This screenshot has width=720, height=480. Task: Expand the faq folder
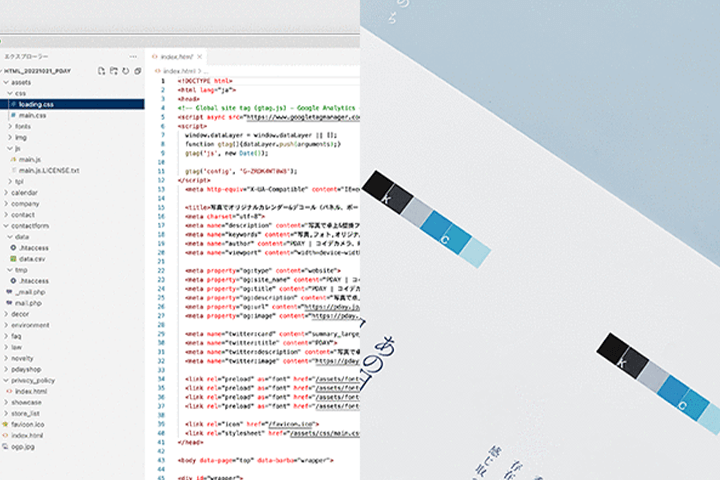6,336
